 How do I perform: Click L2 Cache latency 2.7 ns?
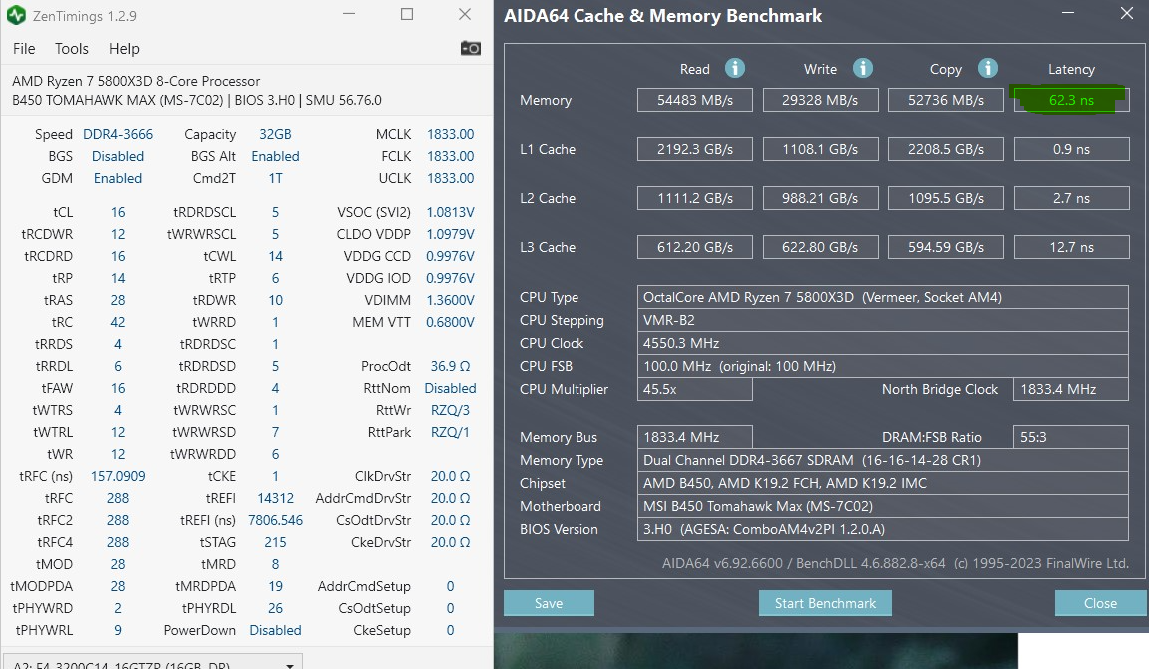(1071, 198)
